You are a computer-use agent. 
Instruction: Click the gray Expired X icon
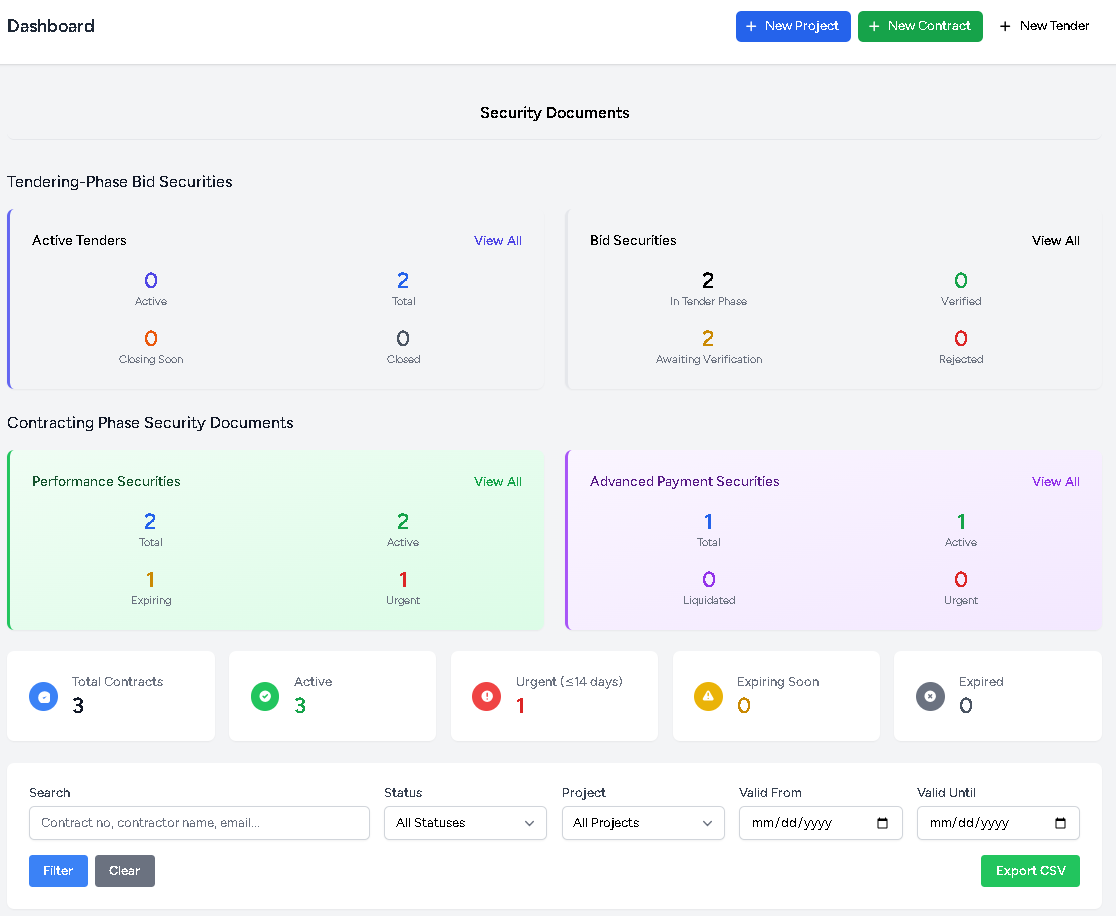click(x=930, y=696)
